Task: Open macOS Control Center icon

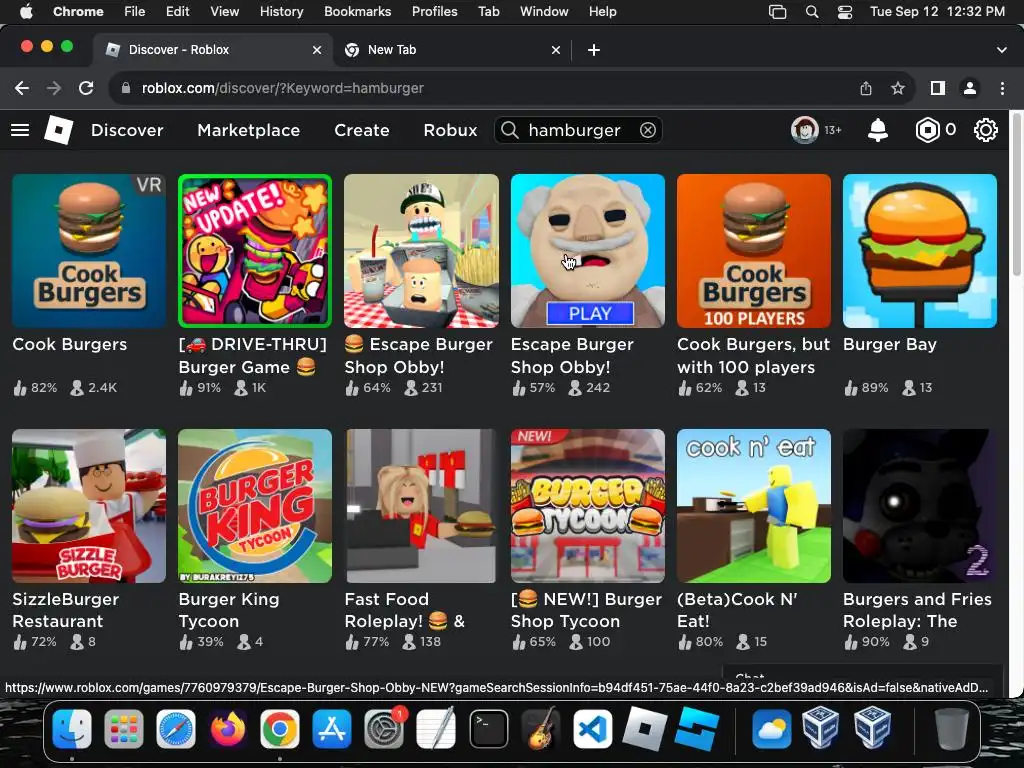Action: (x=844, y=12)
